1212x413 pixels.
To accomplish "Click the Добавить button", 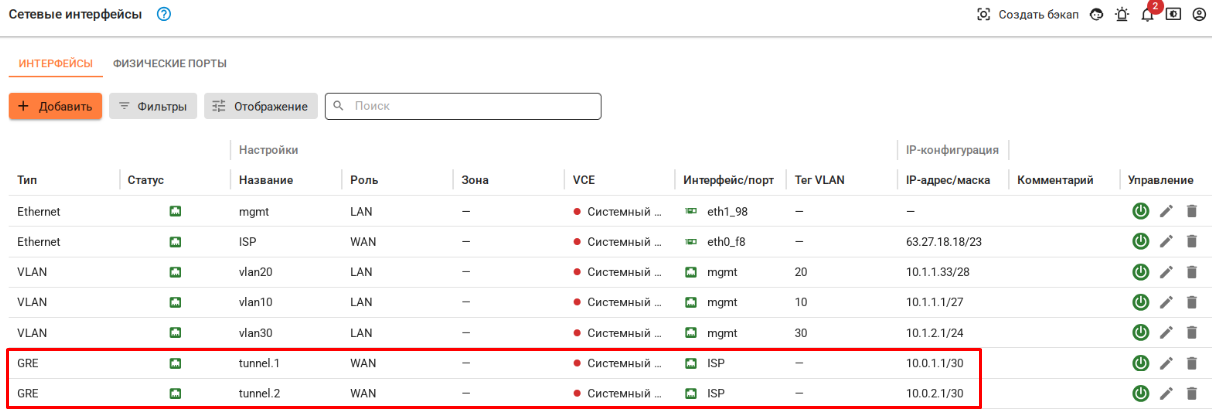I will tap(55, 106).
